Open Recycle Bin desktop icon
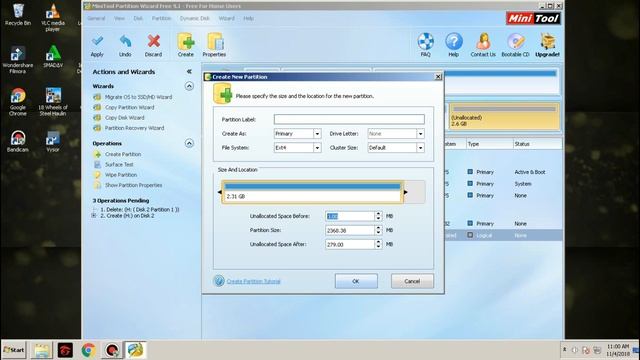 click(x=18, y=15)
